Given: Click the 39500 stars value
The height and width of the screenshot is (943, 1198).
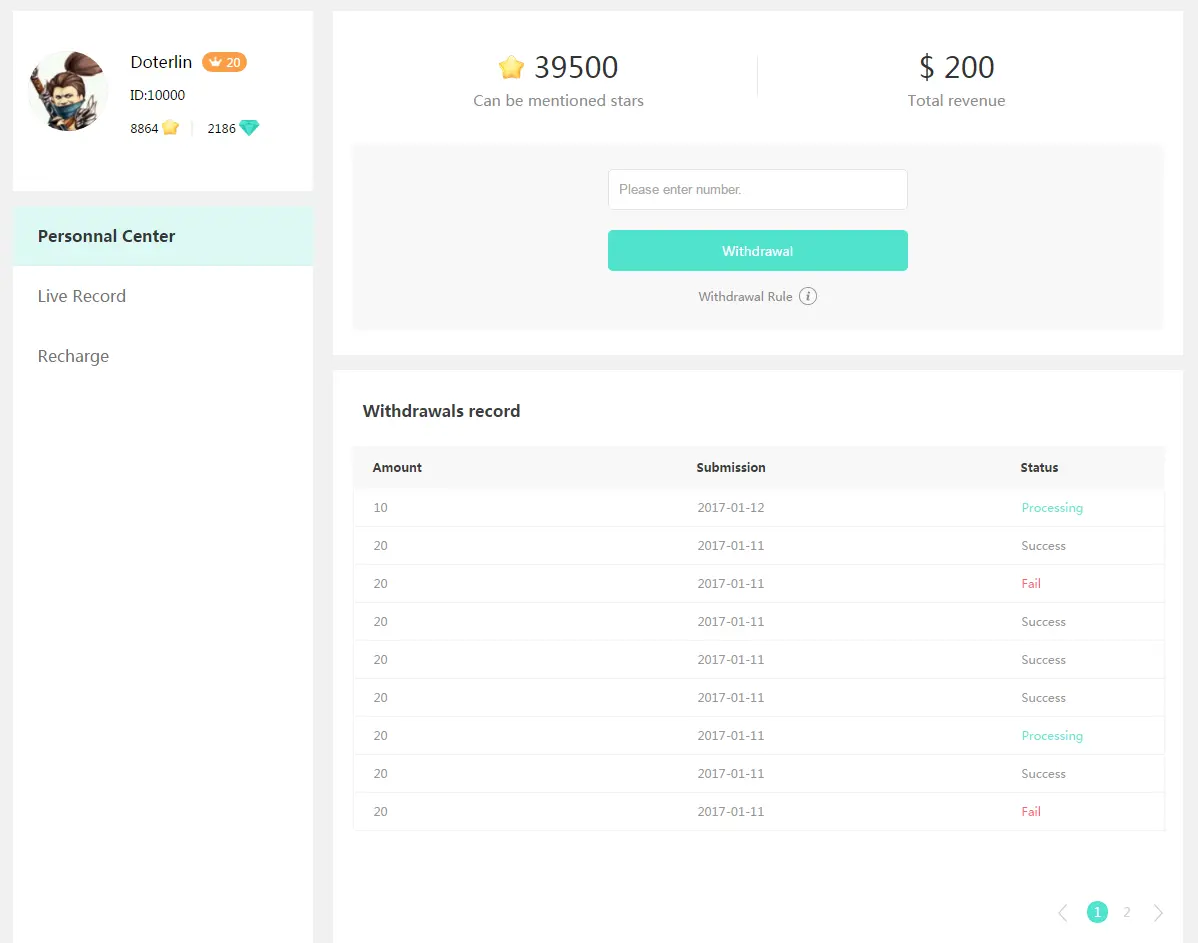Looking at the screenshot, I should pyautogui.click(x=576, y=67).
